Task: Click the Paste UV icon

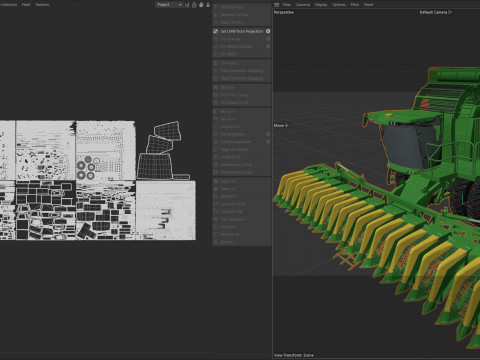Action: tap(216, 189)
